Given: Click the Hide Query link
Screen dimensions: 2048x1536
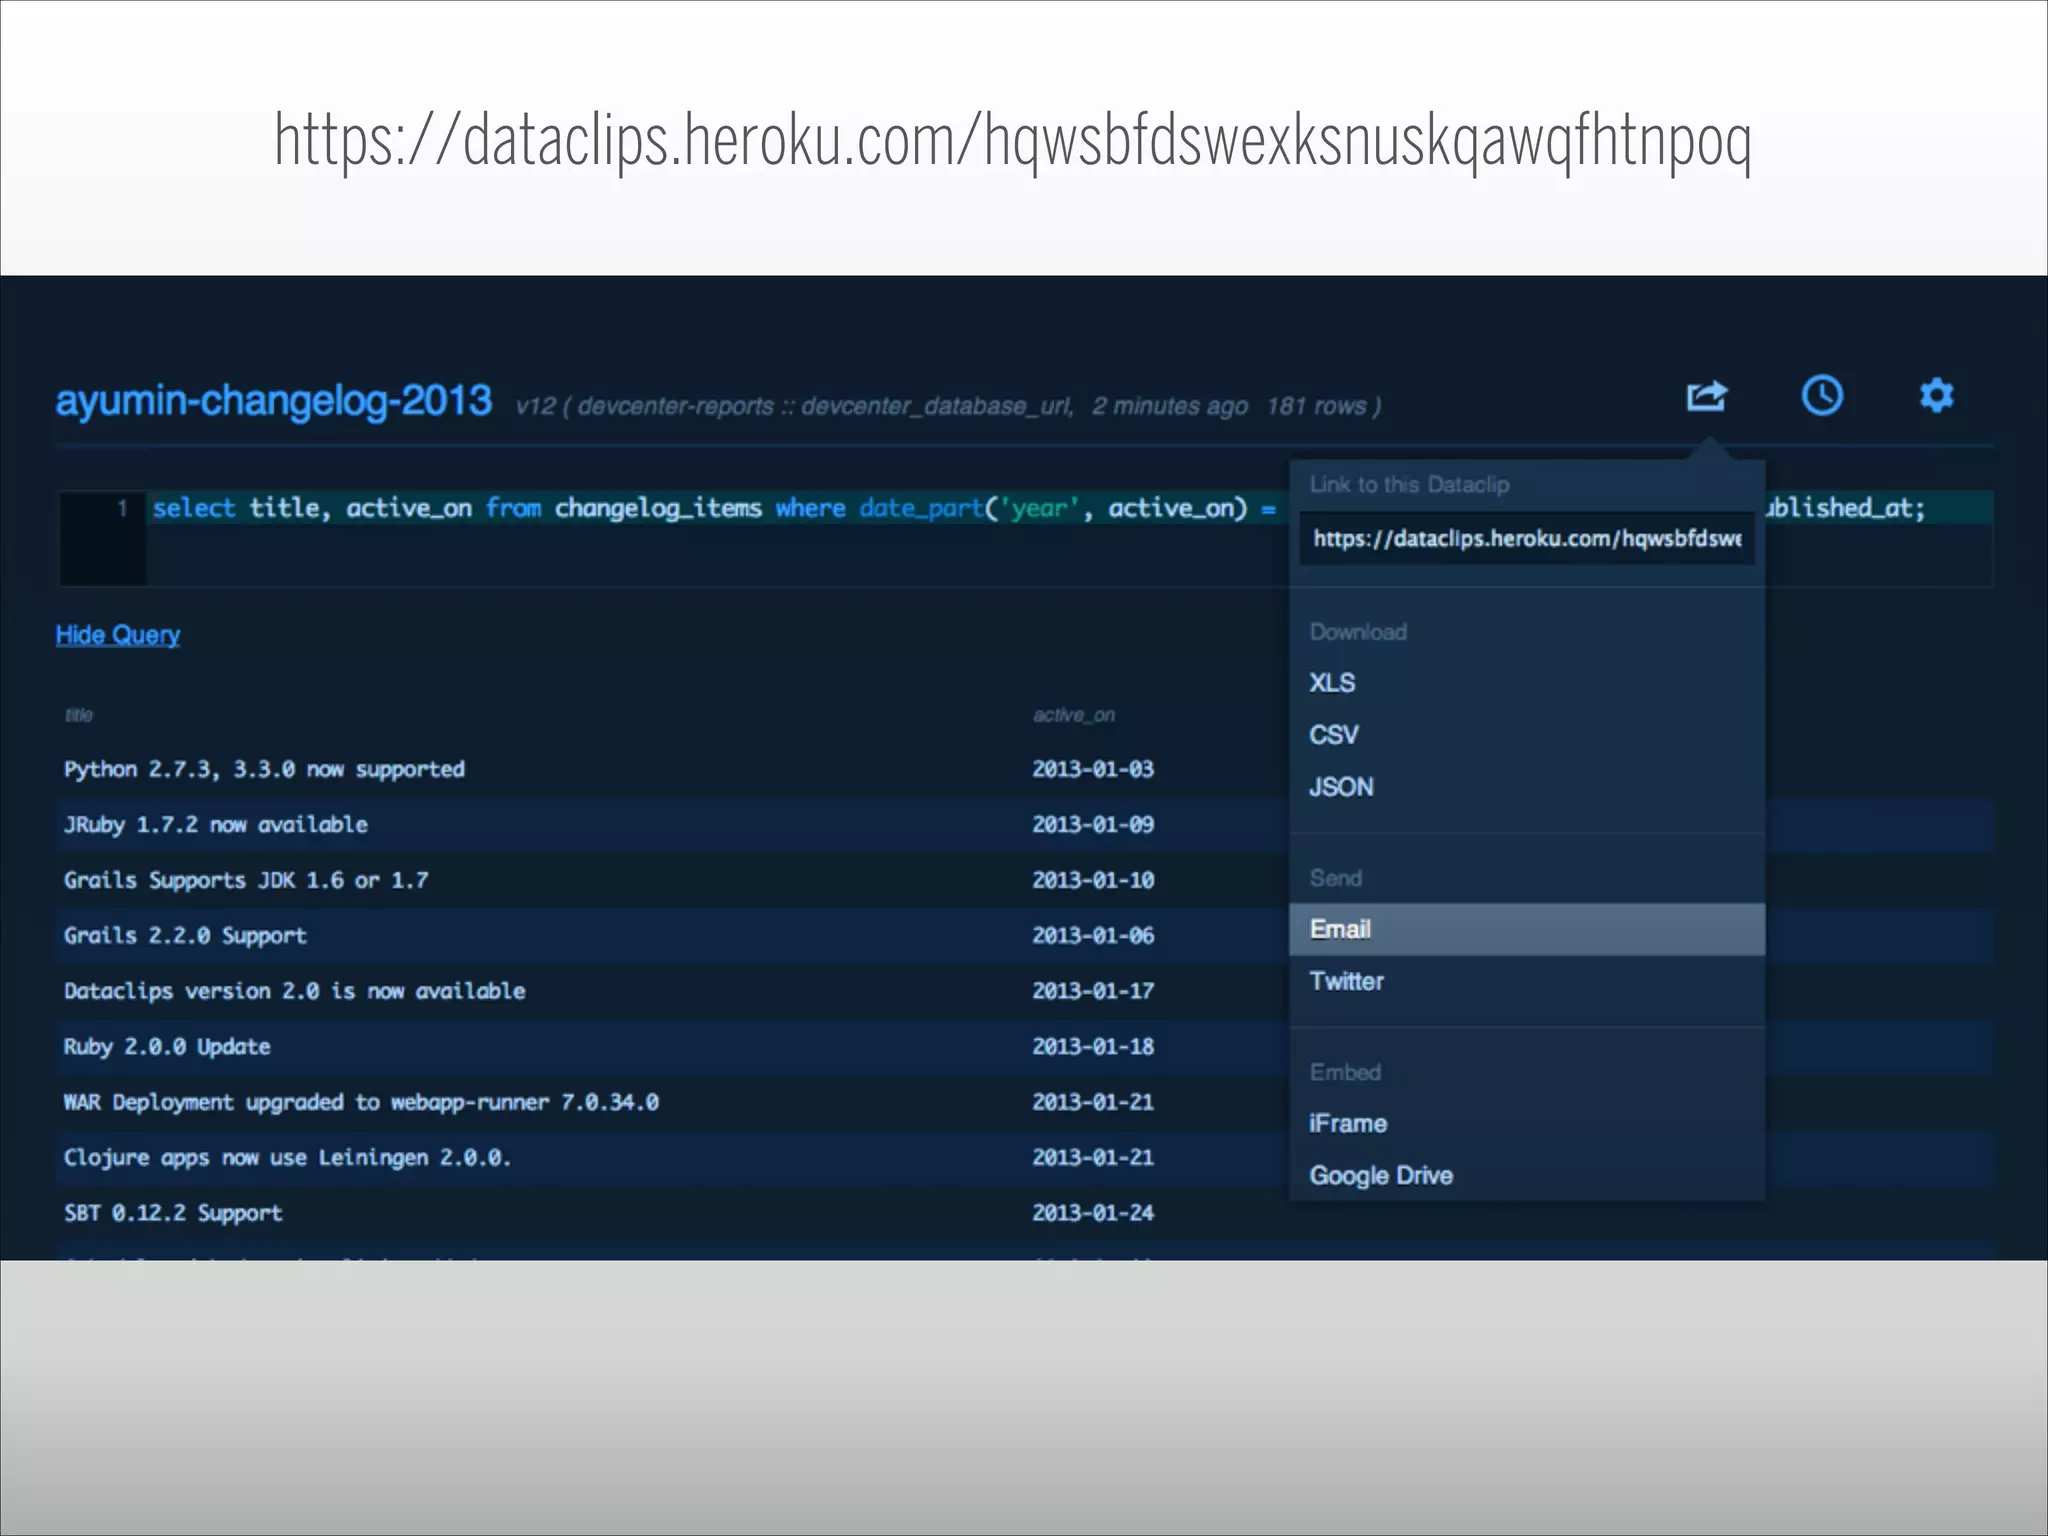Looking at the screenshot, I should click(x=118, y=634).
